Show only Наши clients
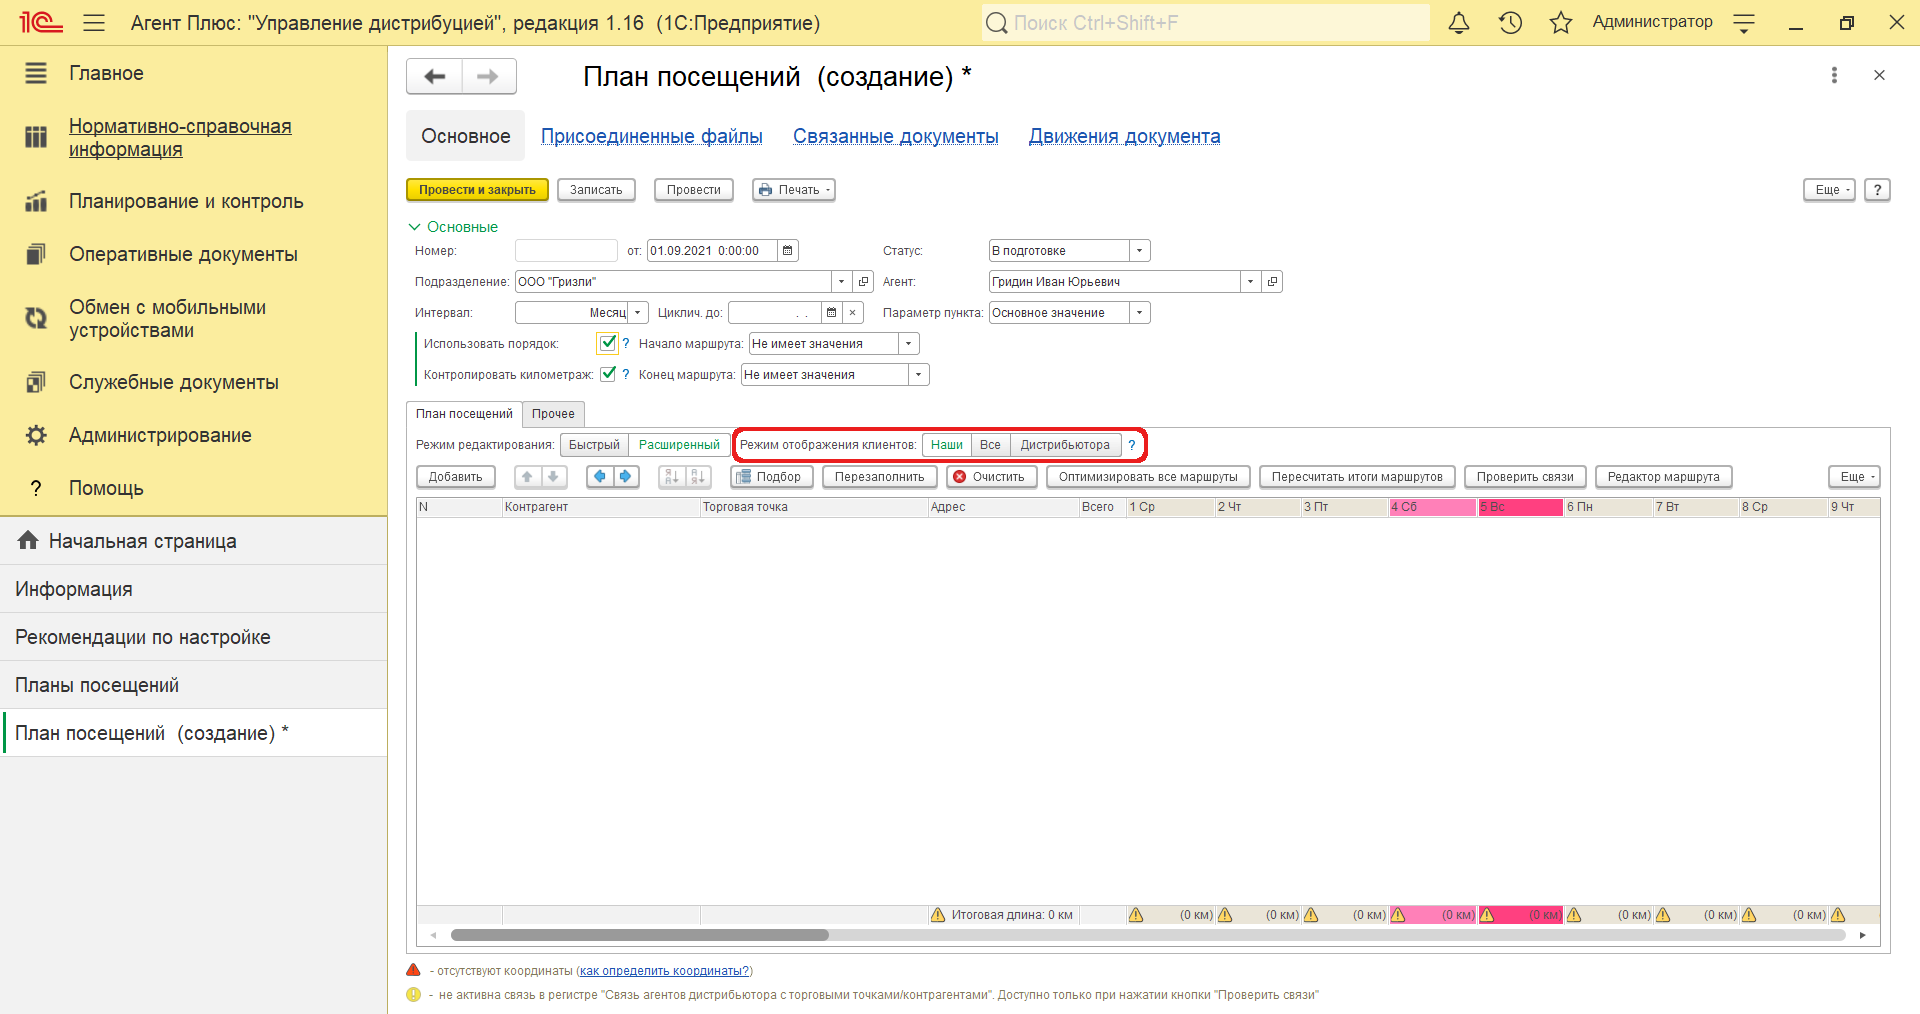The image size is (1920, 1014). (947, 445)
